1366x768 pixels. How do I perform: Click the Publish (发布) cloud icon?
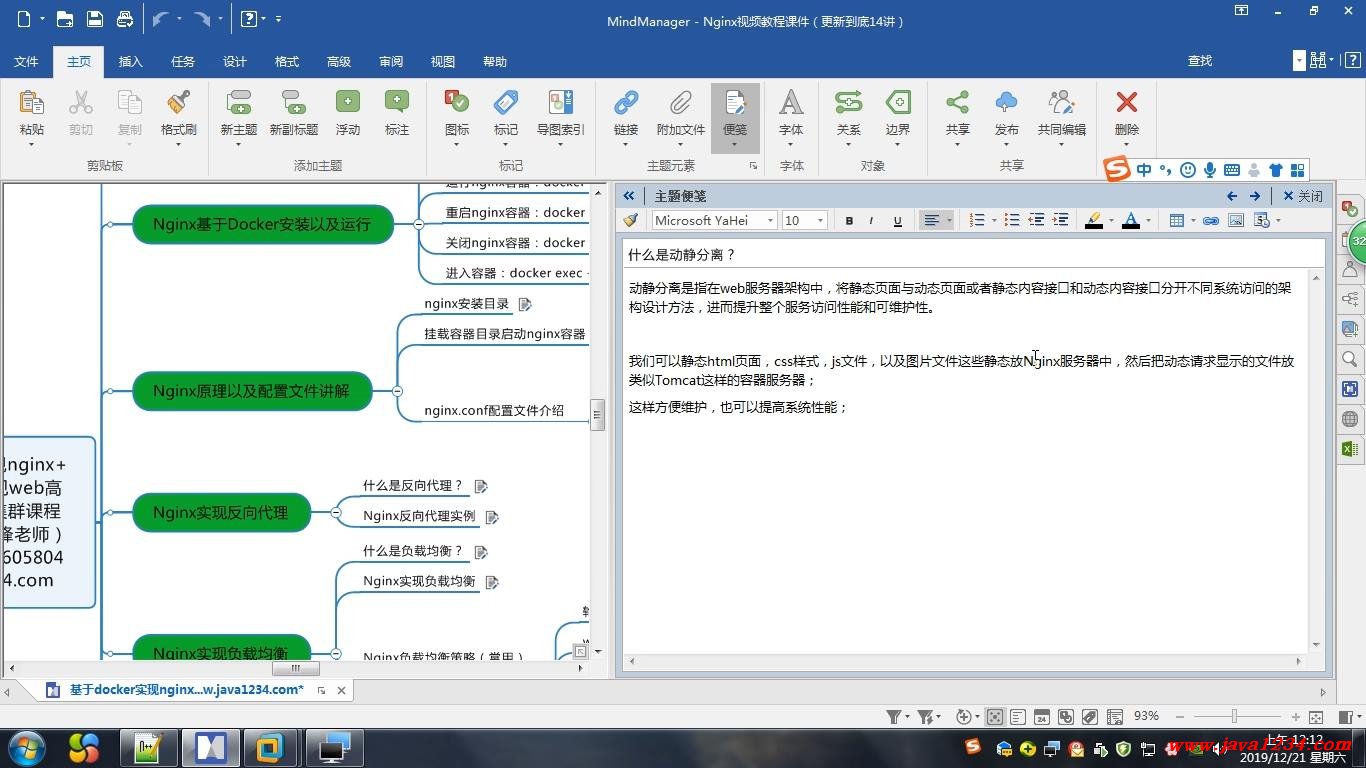(x=1007, y=103)
